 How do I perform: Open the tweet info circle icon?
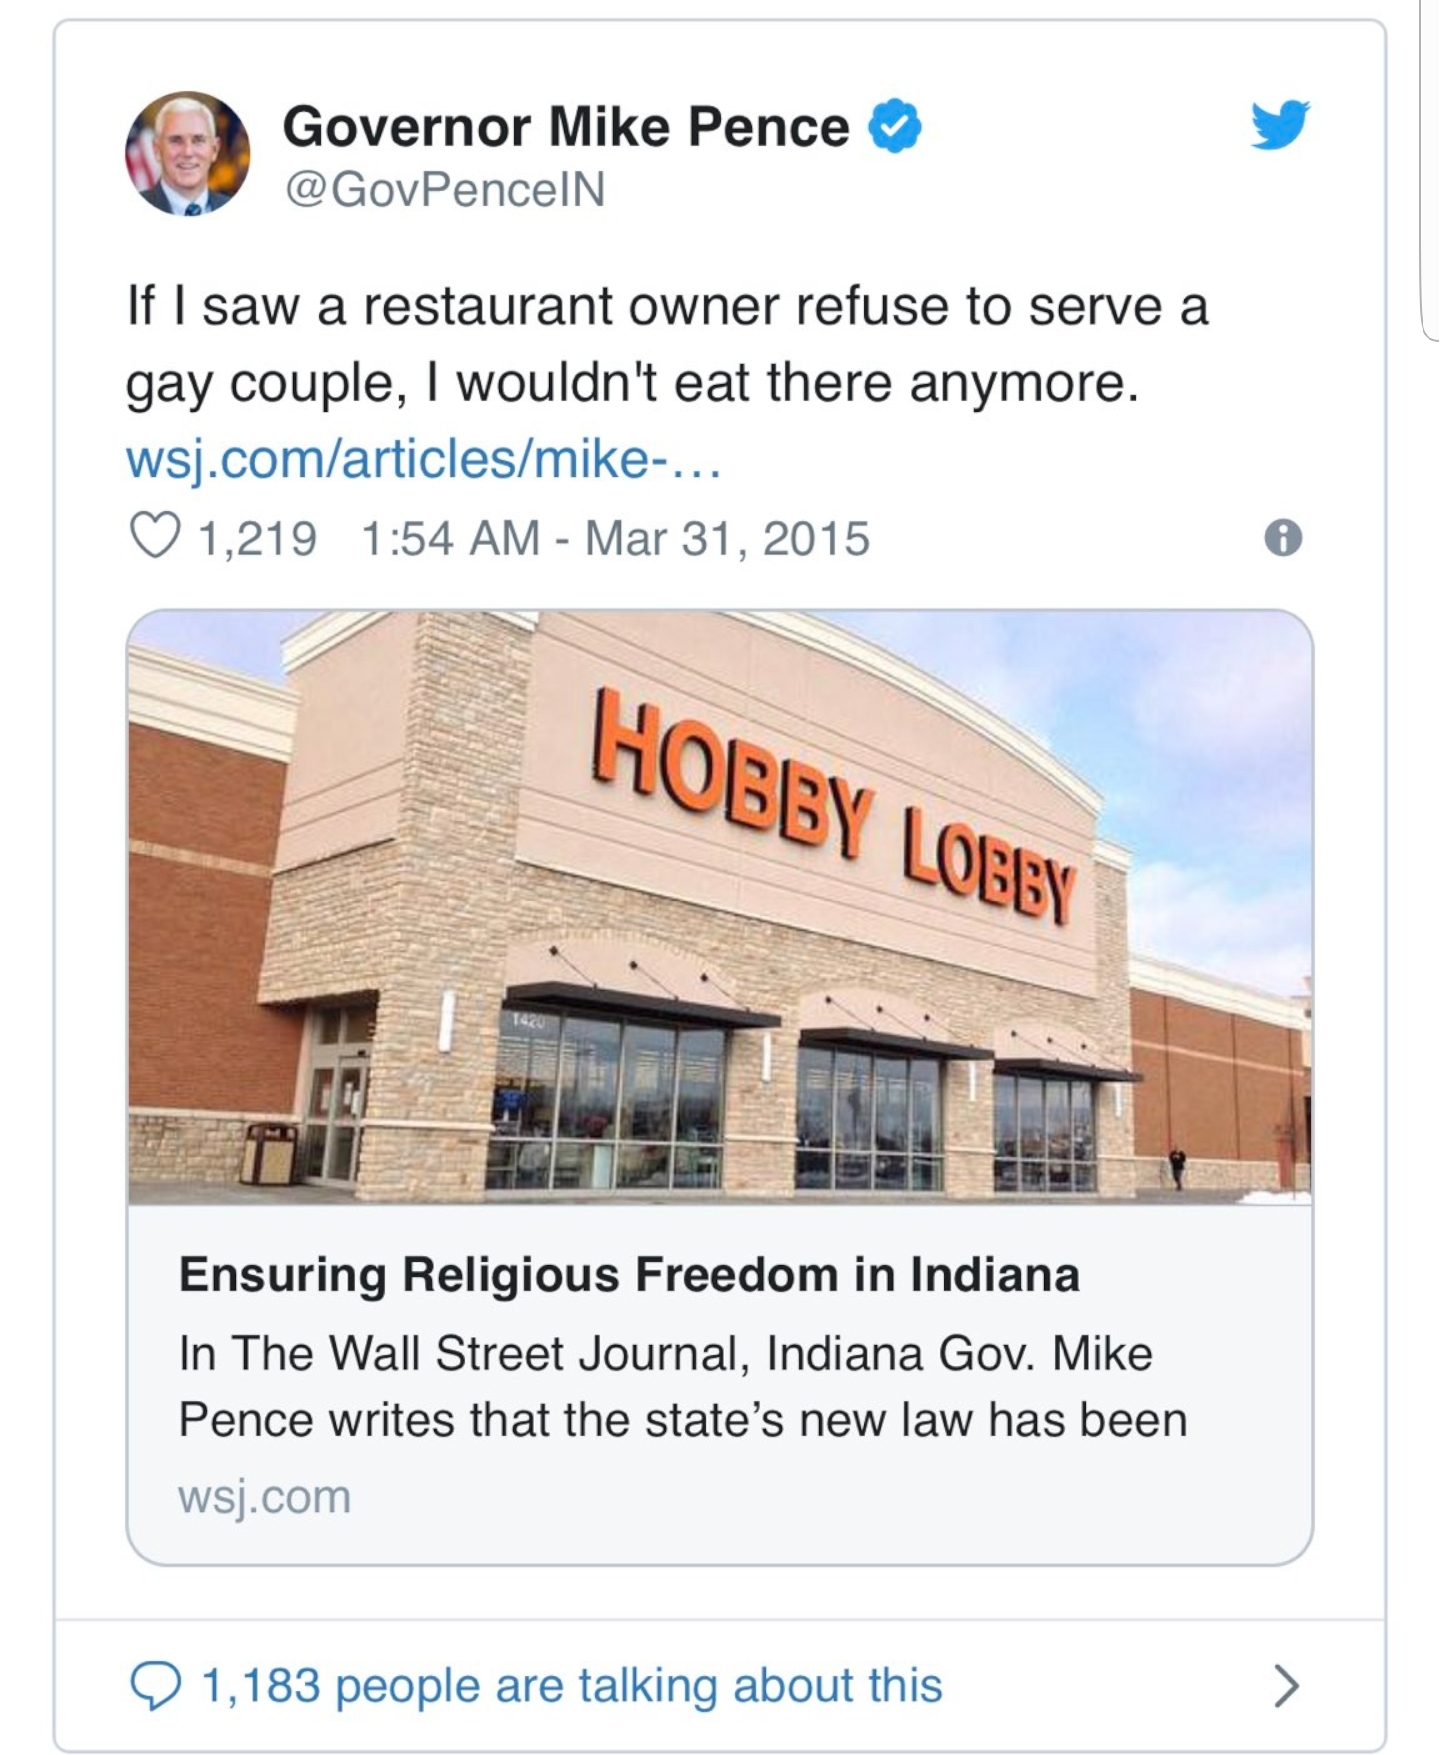coord(1283,540)
